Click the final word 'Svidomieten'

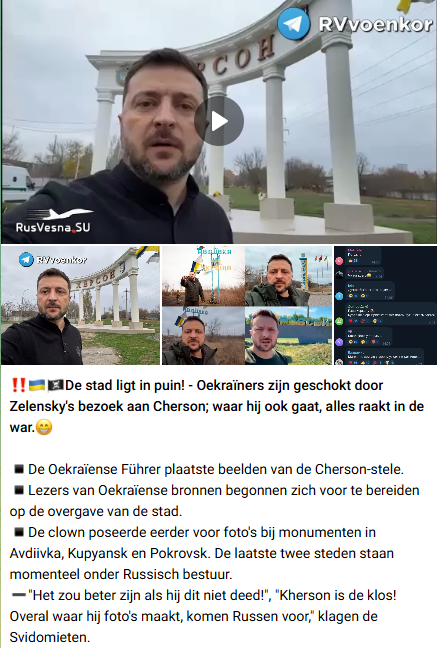click(x=48, y=637)
